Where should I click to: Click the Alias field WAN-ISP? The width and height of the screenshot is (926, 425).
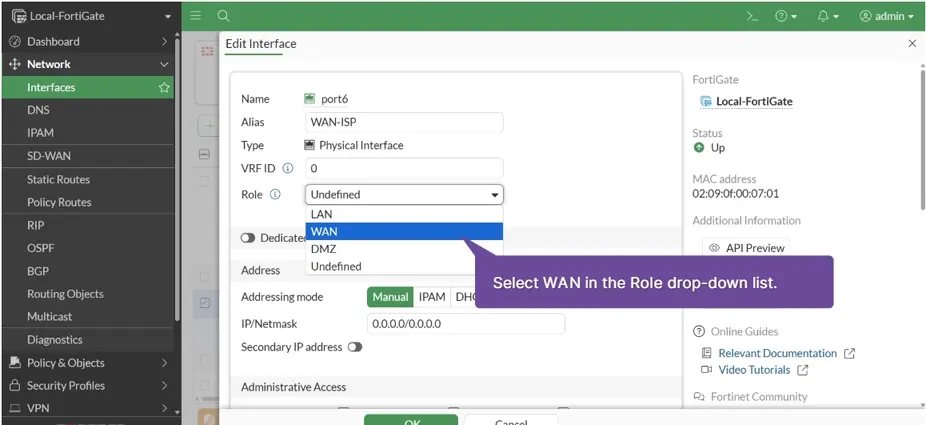[405, 122]
